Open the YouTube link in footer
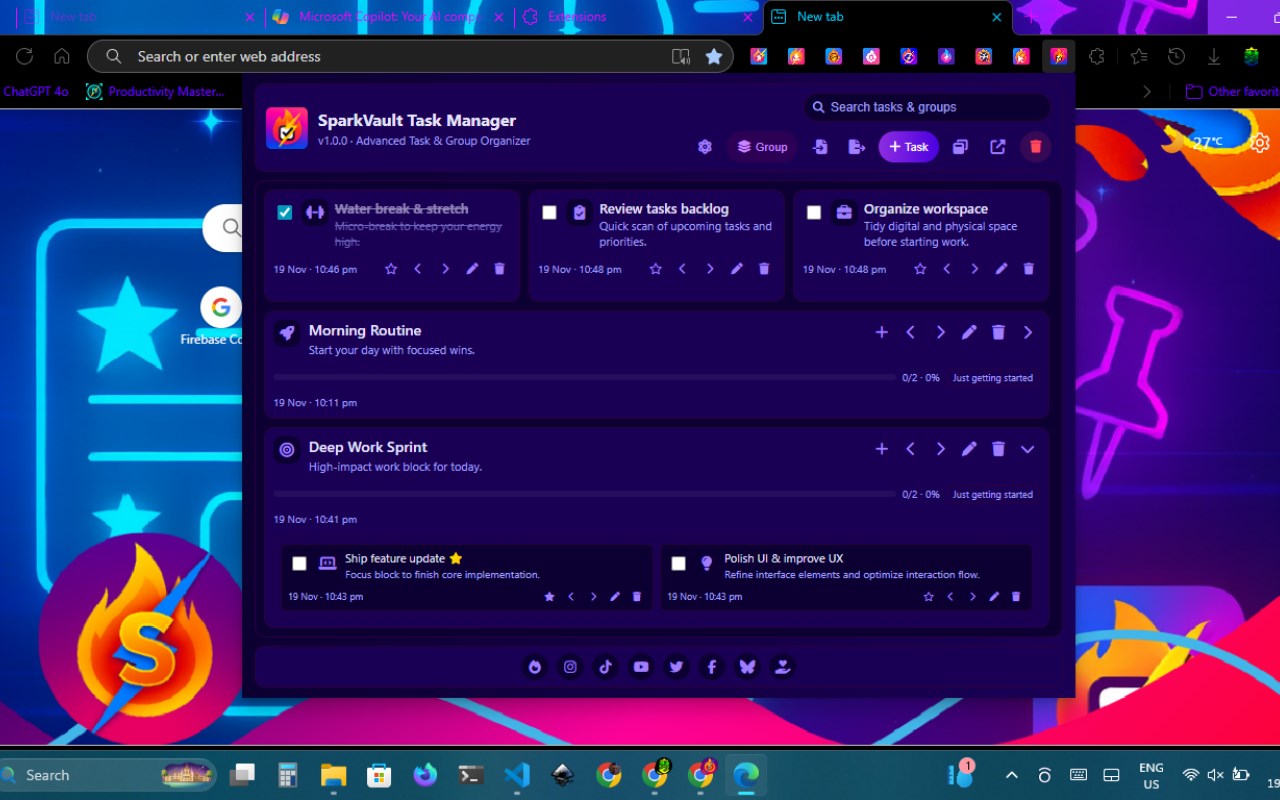 641,667
